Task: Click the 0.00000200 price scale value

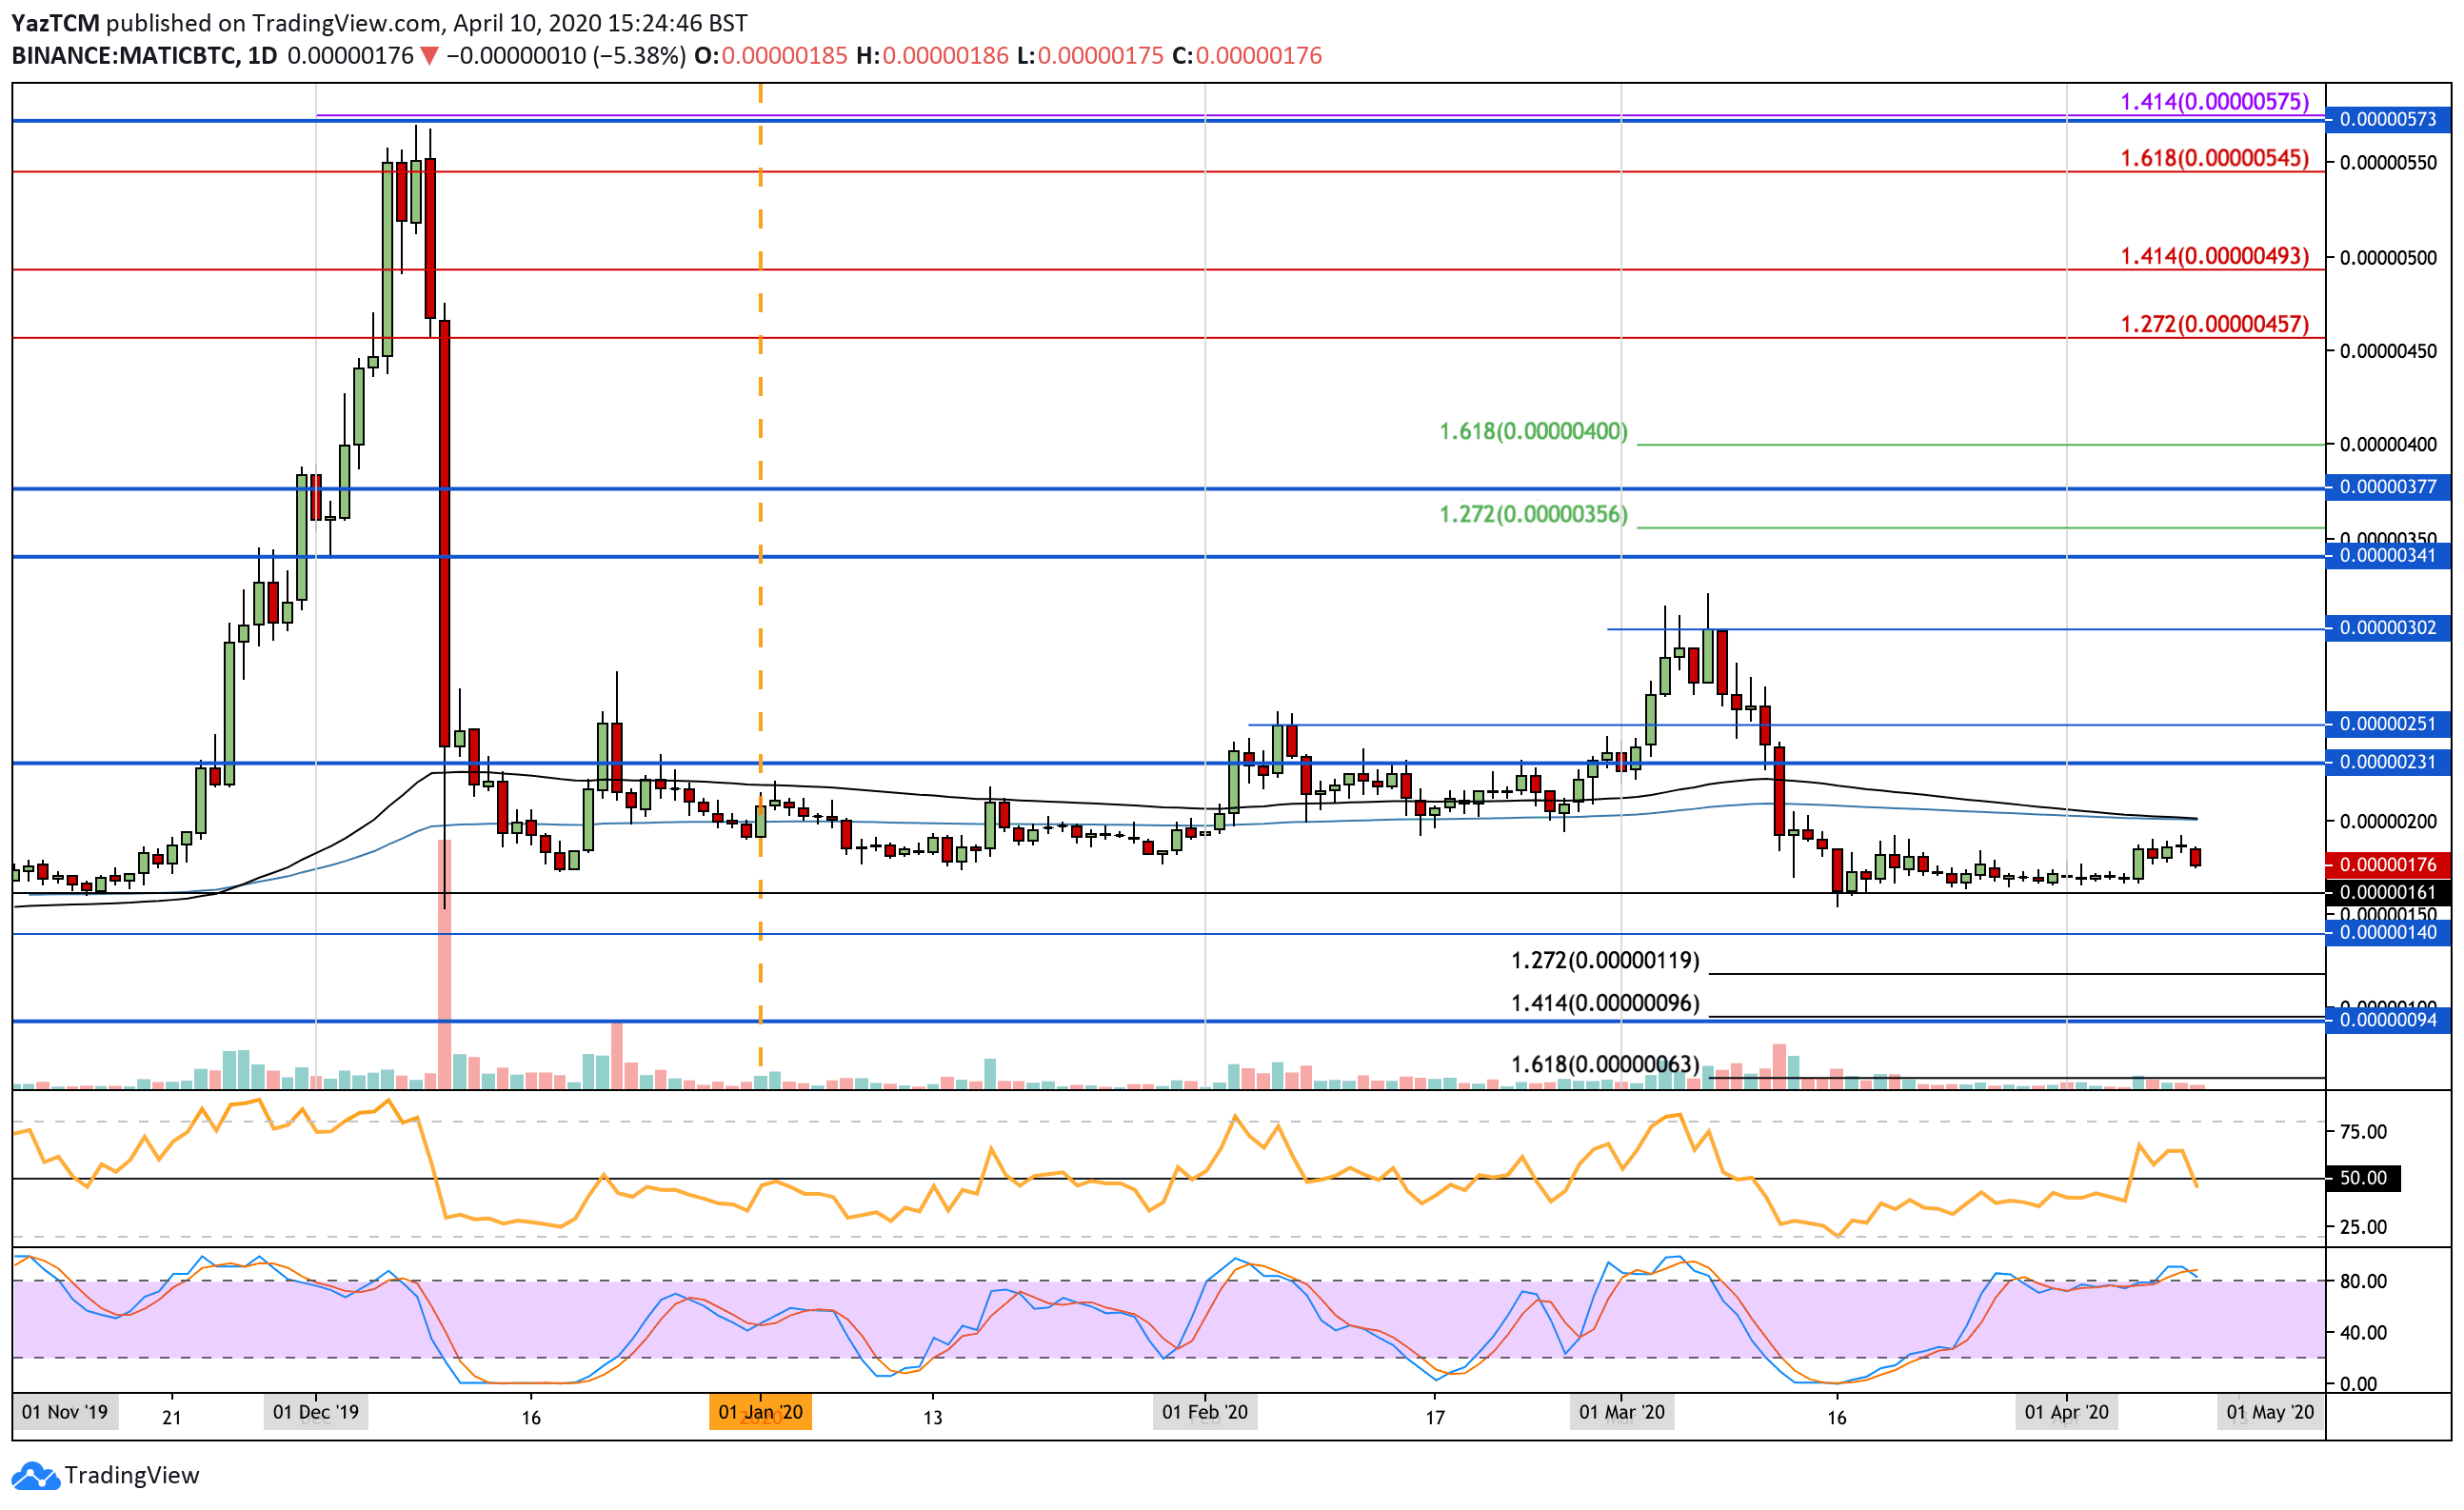Action: 2388,821
